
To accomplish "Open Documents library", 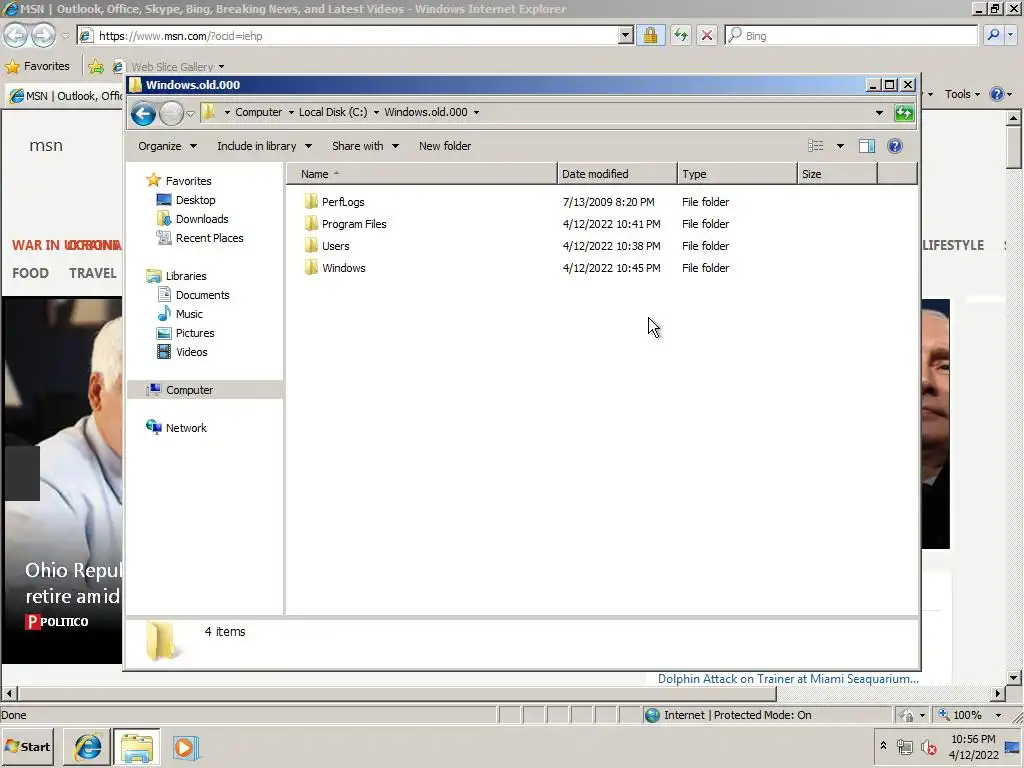I will pos(202,295).
